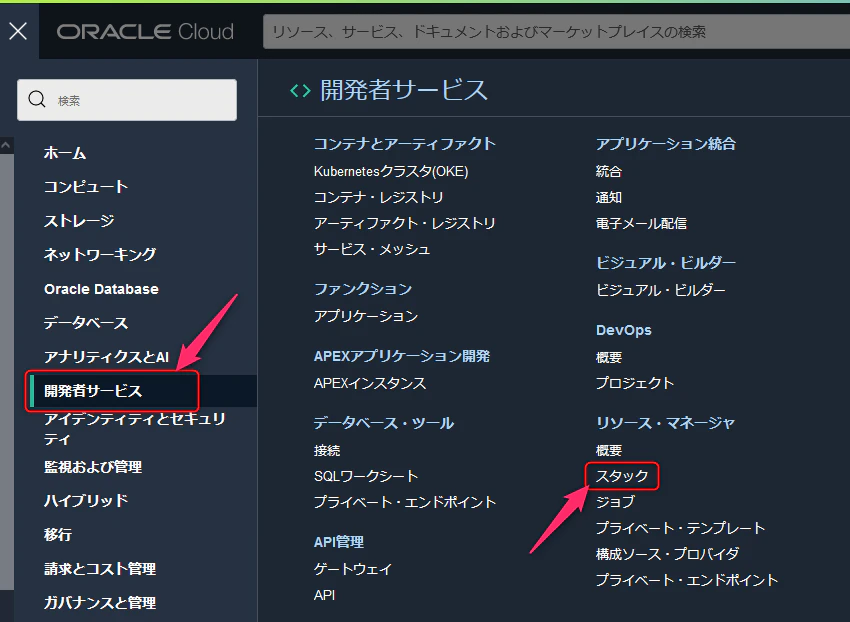
Task: Click the データベース・ツール heading
Action: point(384,423)
